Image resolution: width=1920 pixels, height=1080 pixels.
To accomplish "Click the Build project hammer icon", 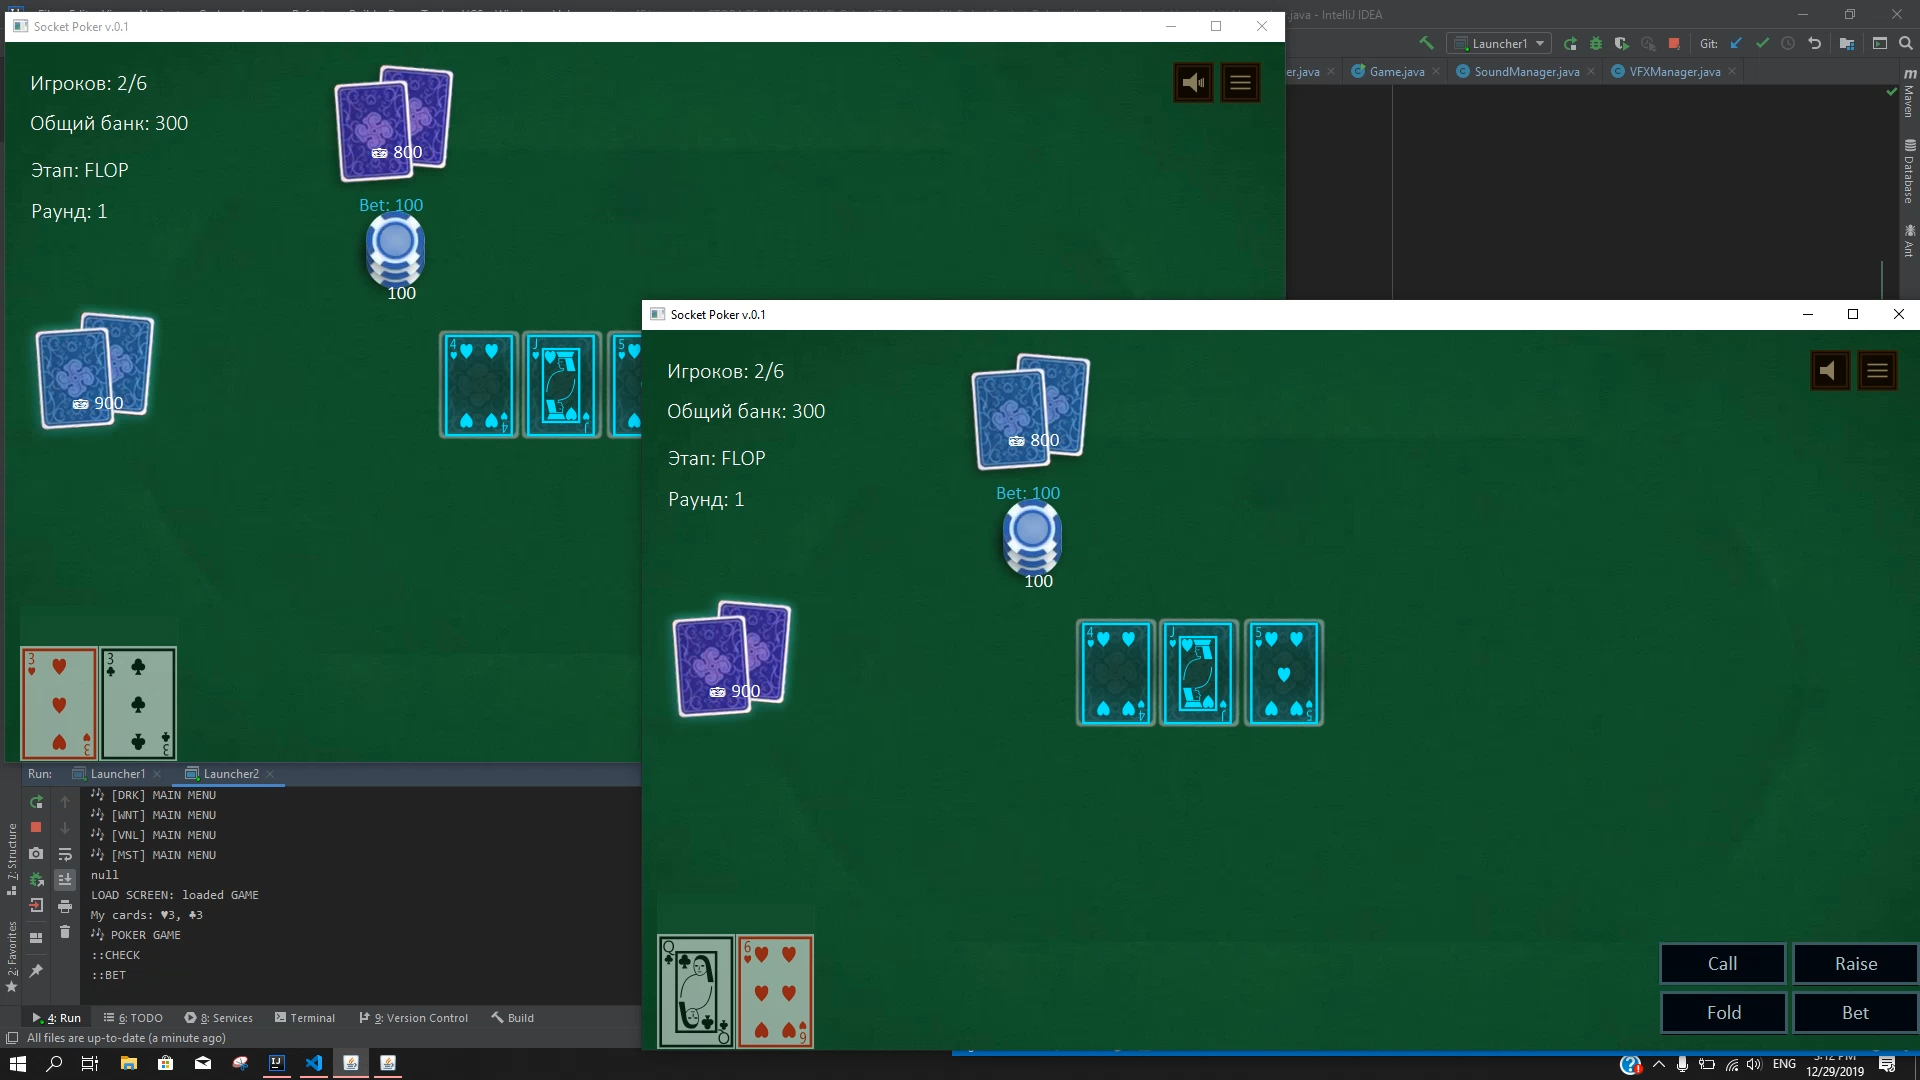I will [1426, 43].
